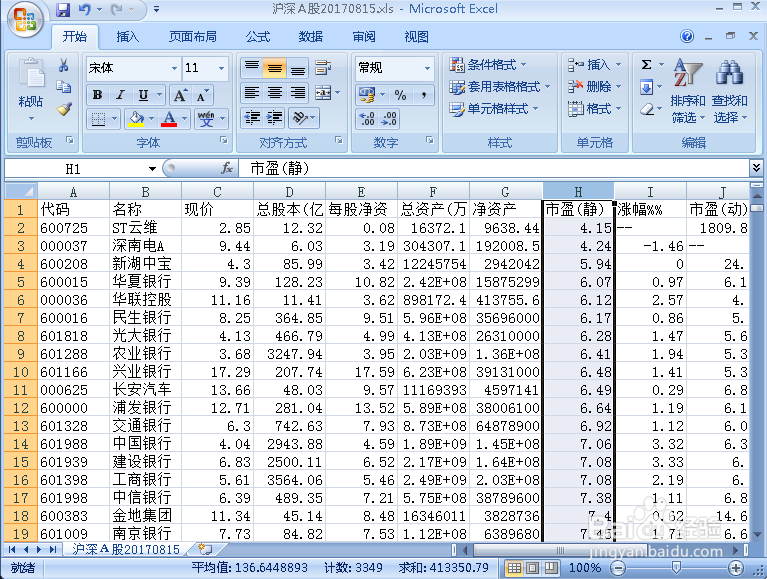Screen dimensions: 767x579
Task: Decrease font size with small A
Action: pos(202,94)
